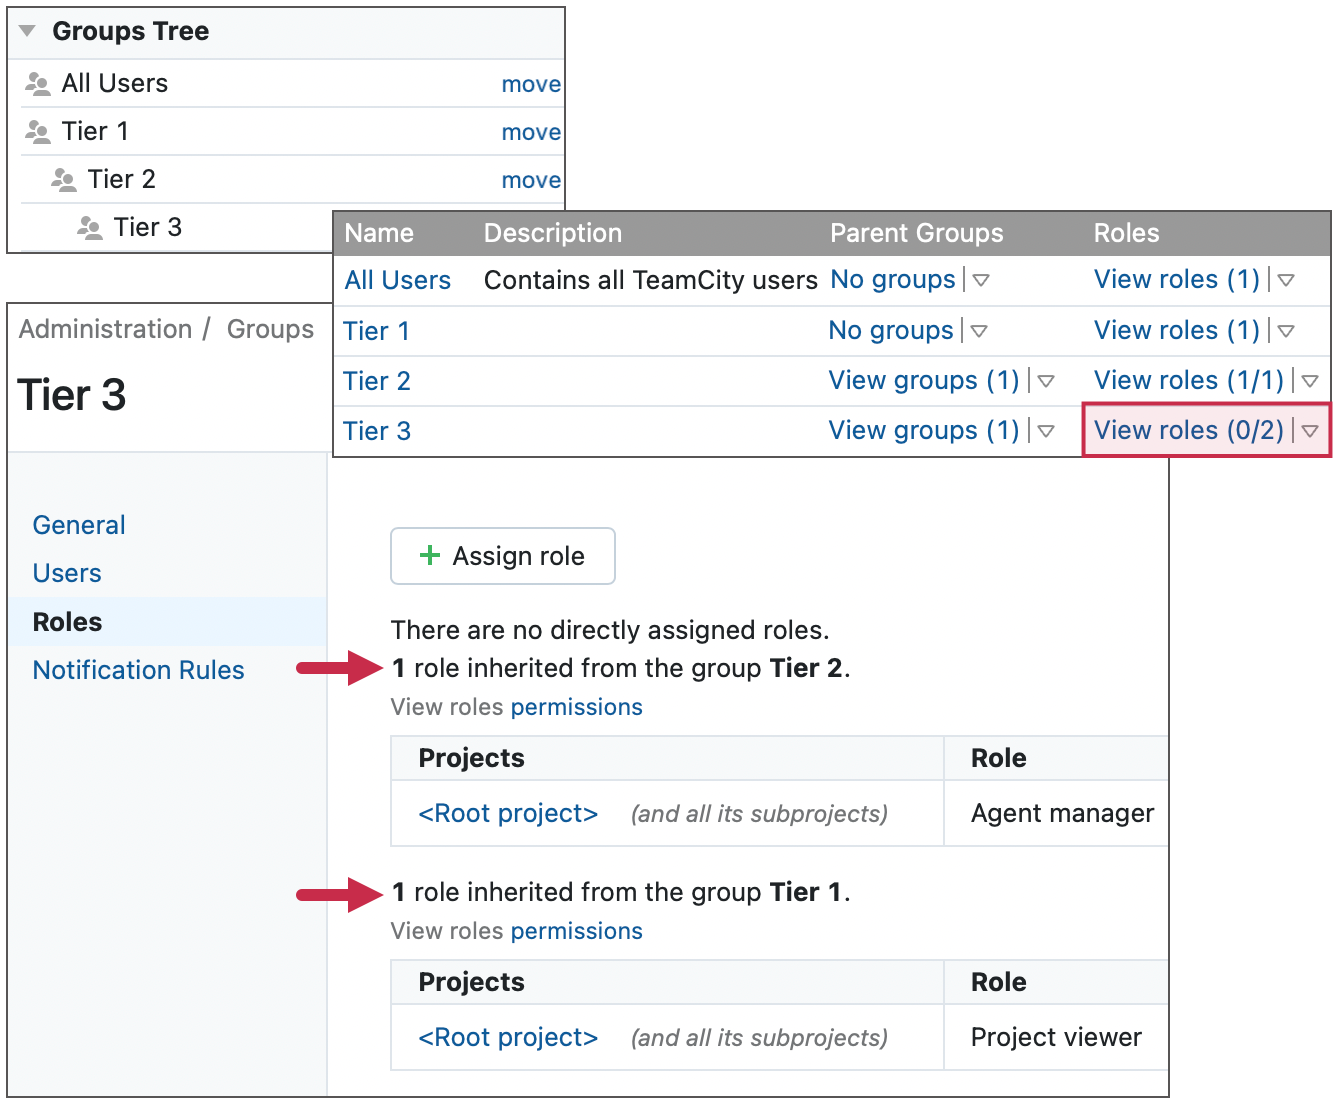The image size is (1340, 1104).
Task: Click Administration in the breadcrumb
Action: click(x=105, y=328)
